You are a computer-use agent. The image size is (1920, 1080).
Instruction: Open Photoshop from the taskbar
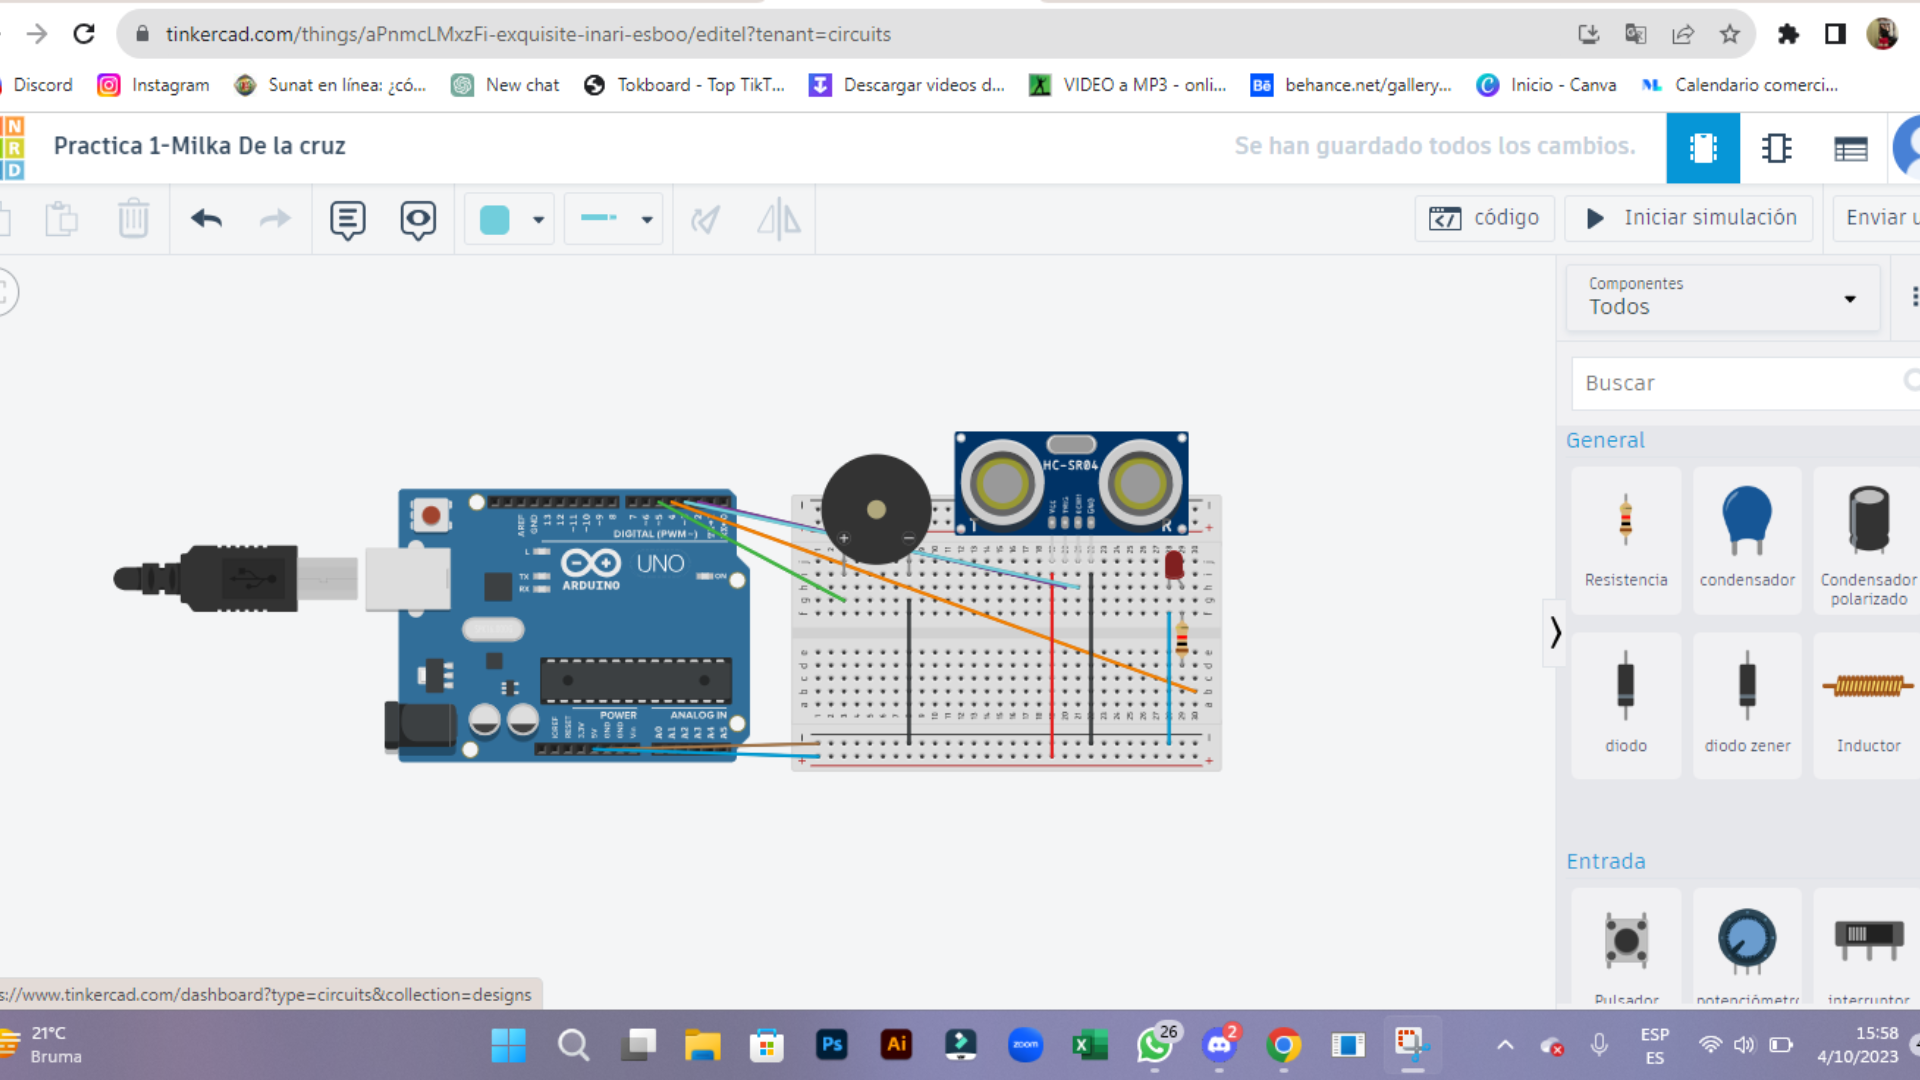[x=832, y=1045]
